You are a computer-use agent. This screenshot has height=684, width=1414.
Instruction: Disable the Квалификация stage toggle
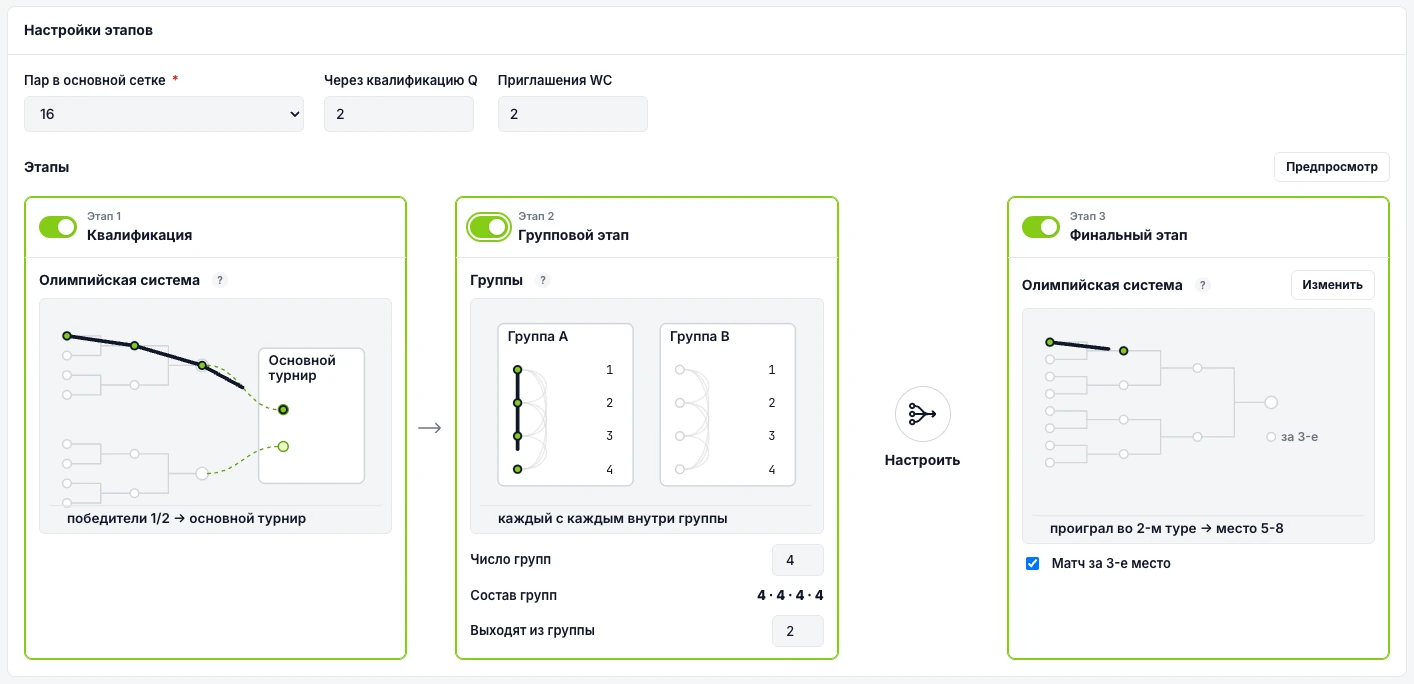(x=58, y=227)
